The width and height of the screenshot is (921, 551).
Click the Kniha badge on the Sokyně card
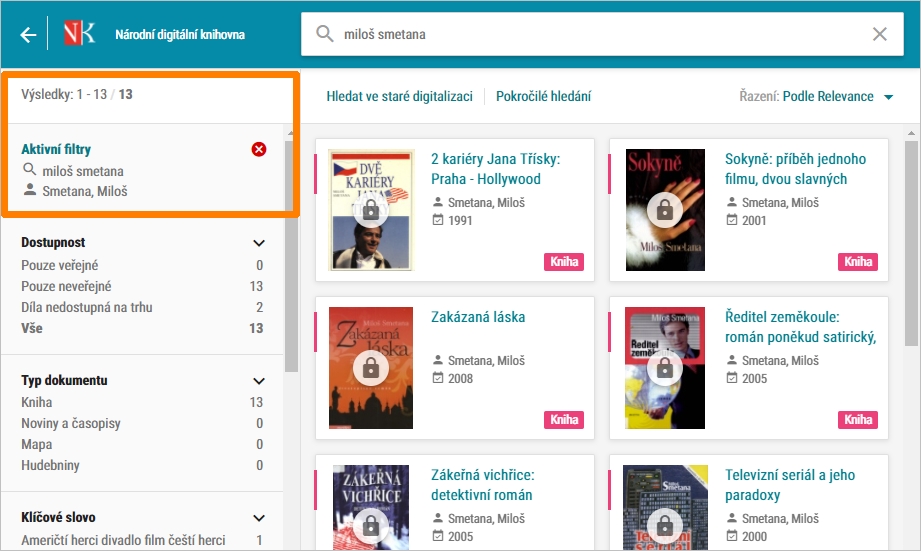[x=858, y=261]
